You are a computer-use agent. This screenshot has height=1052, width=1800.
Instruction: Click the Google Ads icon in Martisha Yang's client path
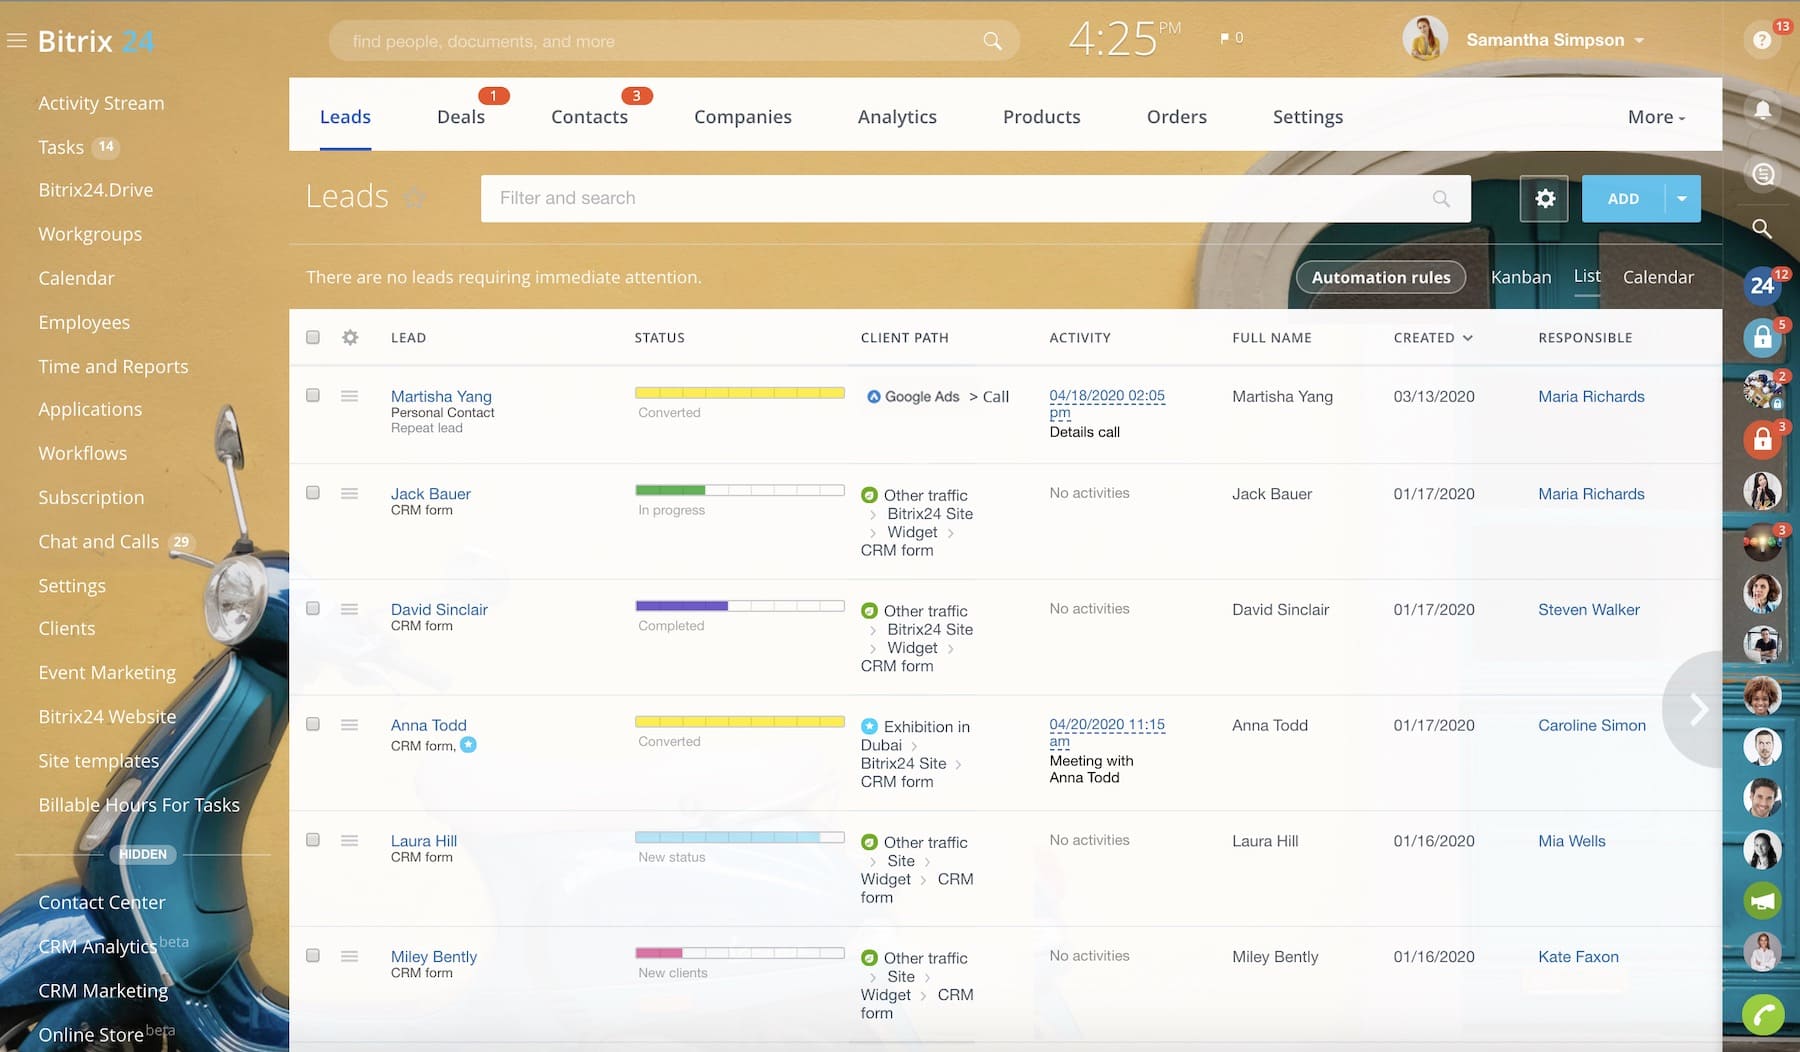pos(874,396)
